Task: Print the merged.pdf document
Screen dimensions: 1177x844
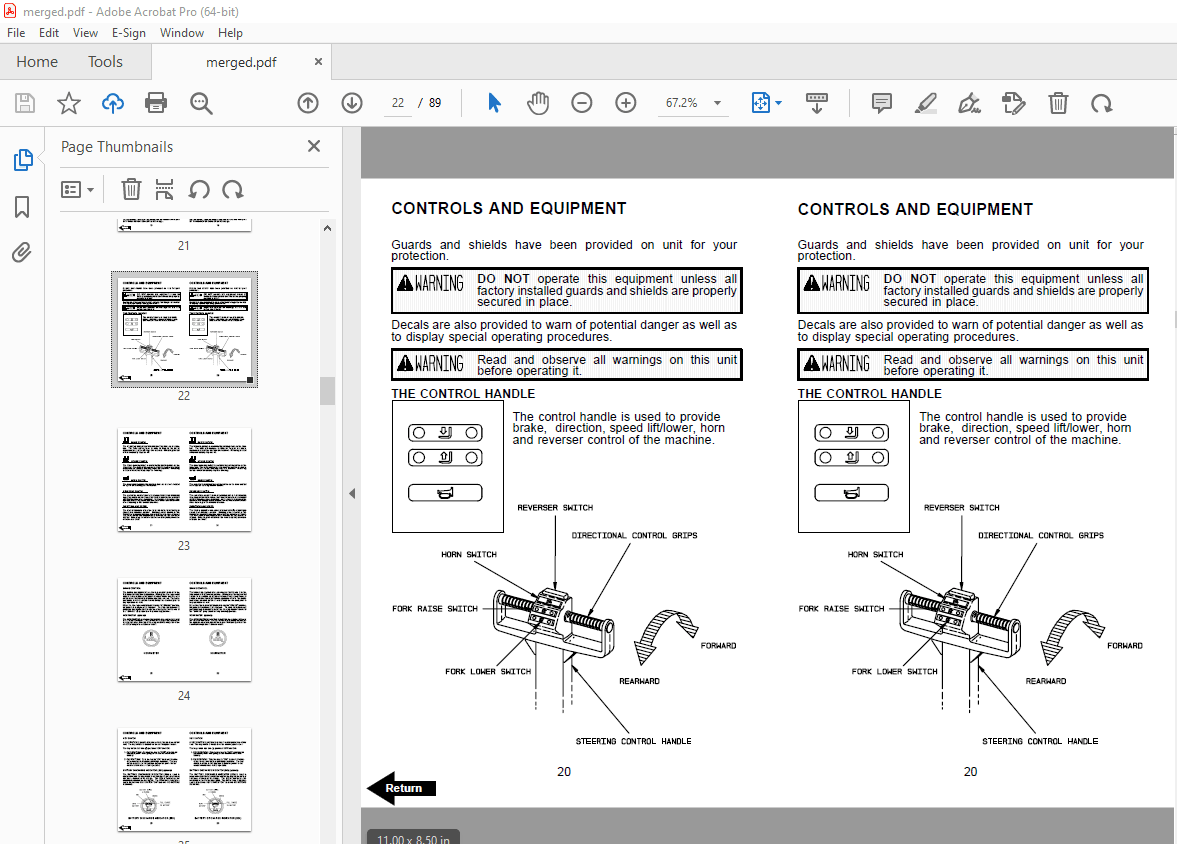Action: pyautogui.click(x=157, y=103)
